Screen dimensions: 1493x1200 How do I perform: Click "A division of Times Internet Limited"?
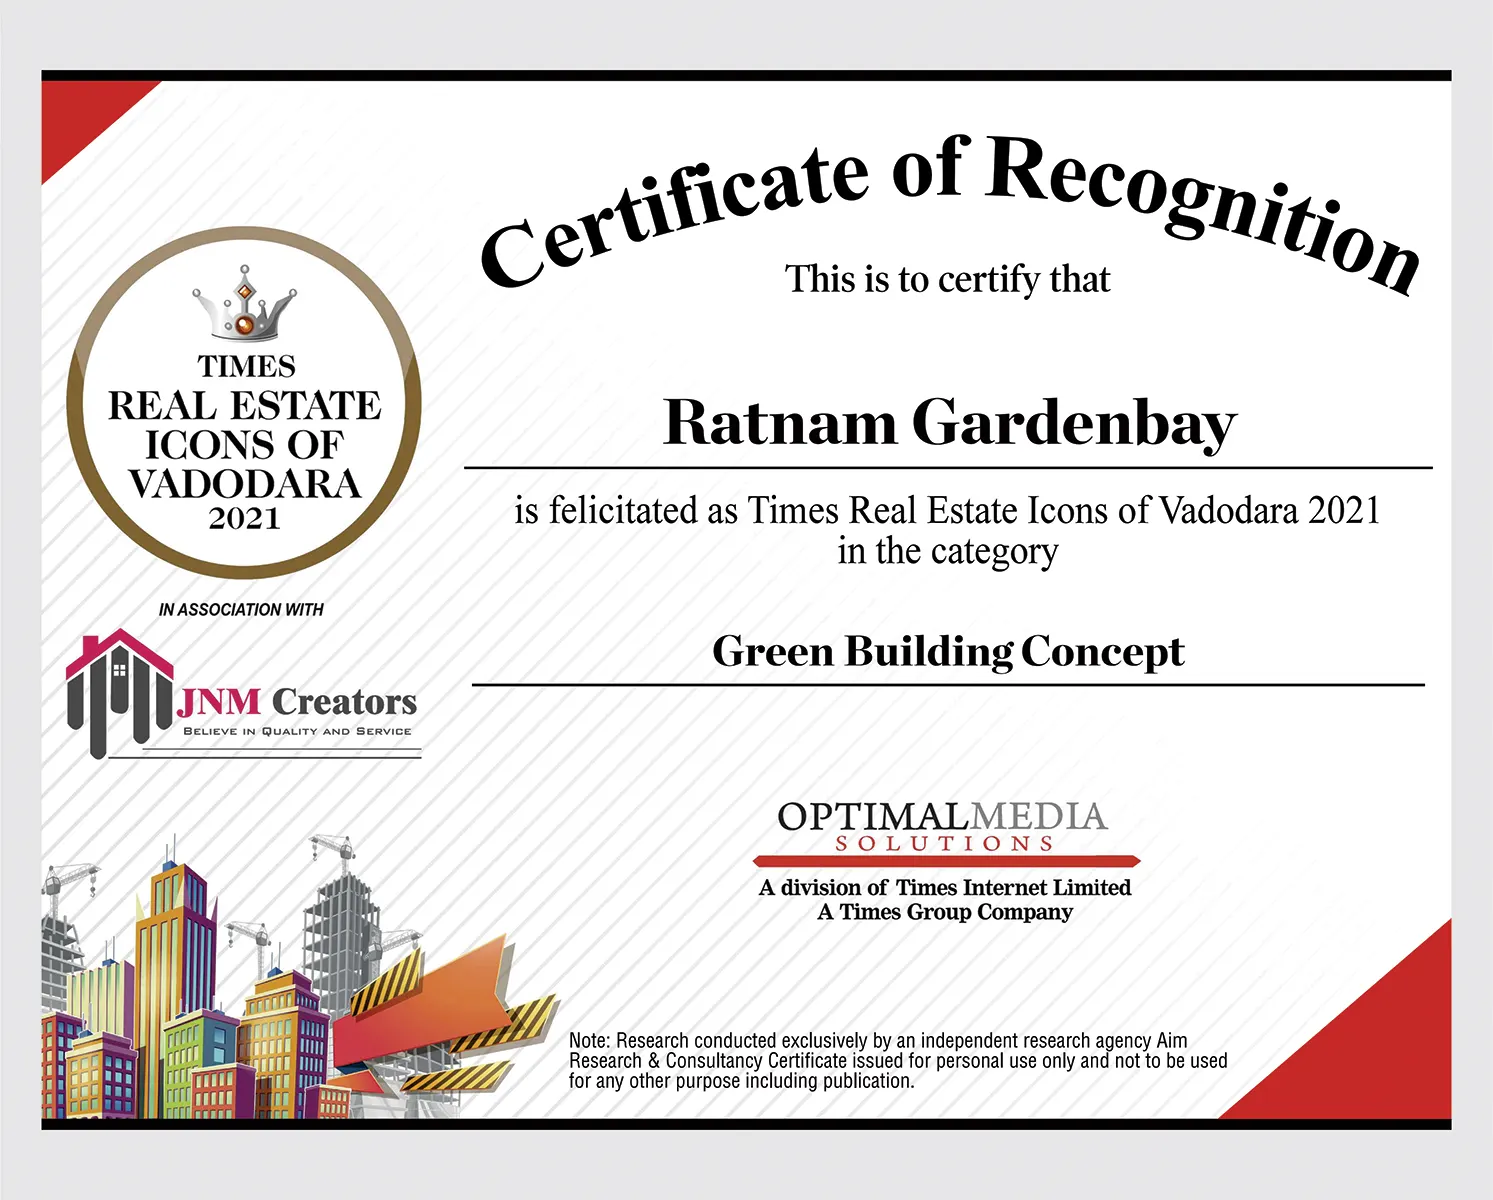click(944, 888)
